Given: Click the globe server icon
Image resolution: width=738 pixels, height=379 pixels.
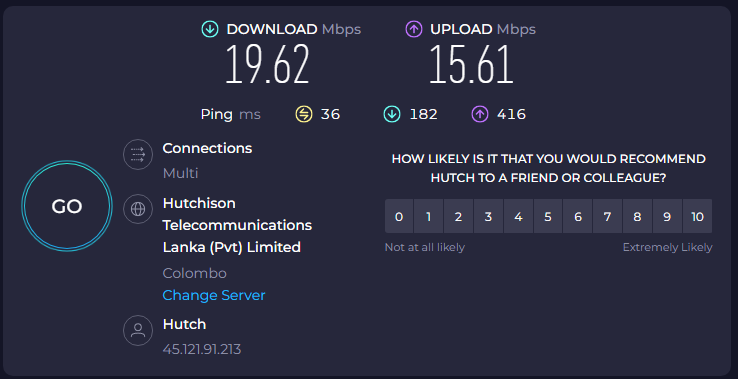Looking at the screenshot, I should (138, 209).
